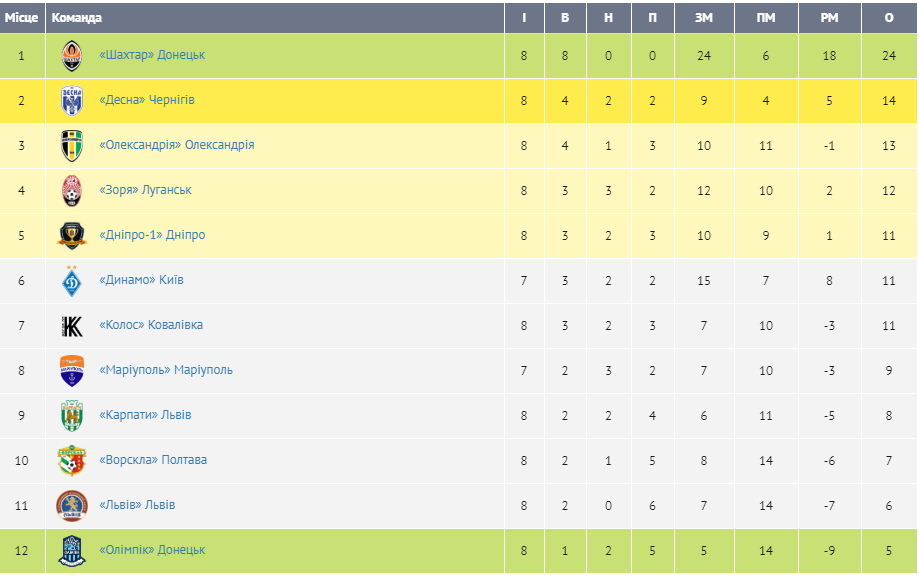Click the «РМ» goal difference column header
Image resolution: width=919 pixels, height=576 pixels.
[829, 18]
